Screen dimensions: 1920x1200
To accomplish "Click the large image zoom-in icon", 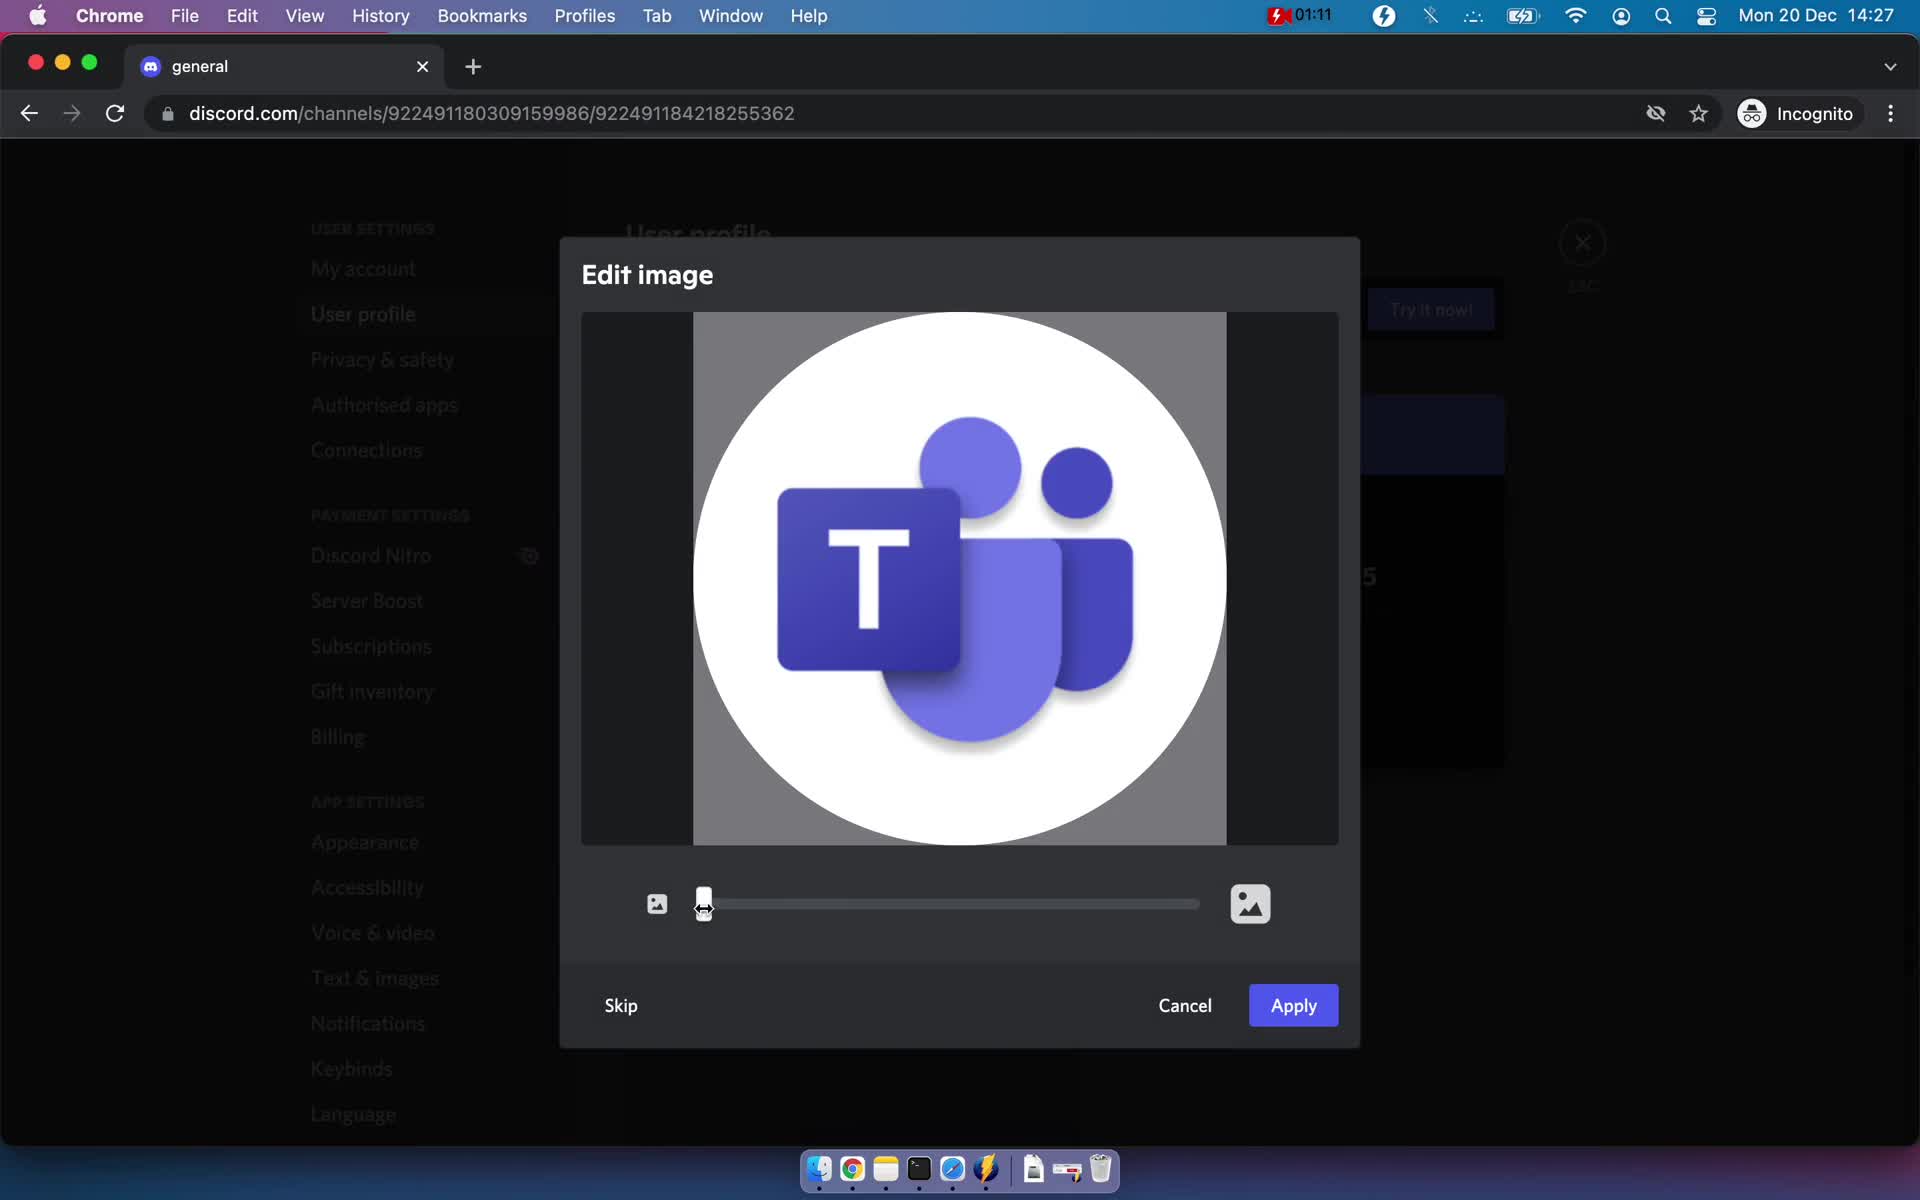I will tap(1250, 904).
